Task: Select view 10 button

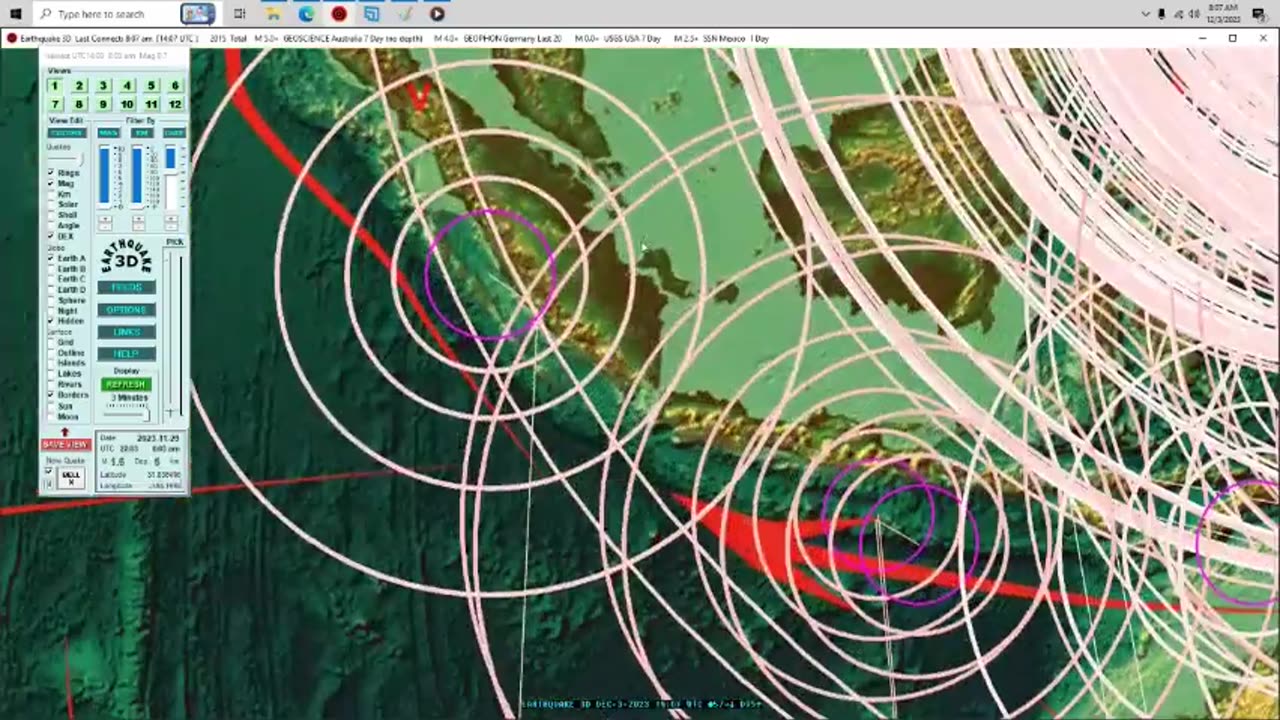Action: (127, 104)
